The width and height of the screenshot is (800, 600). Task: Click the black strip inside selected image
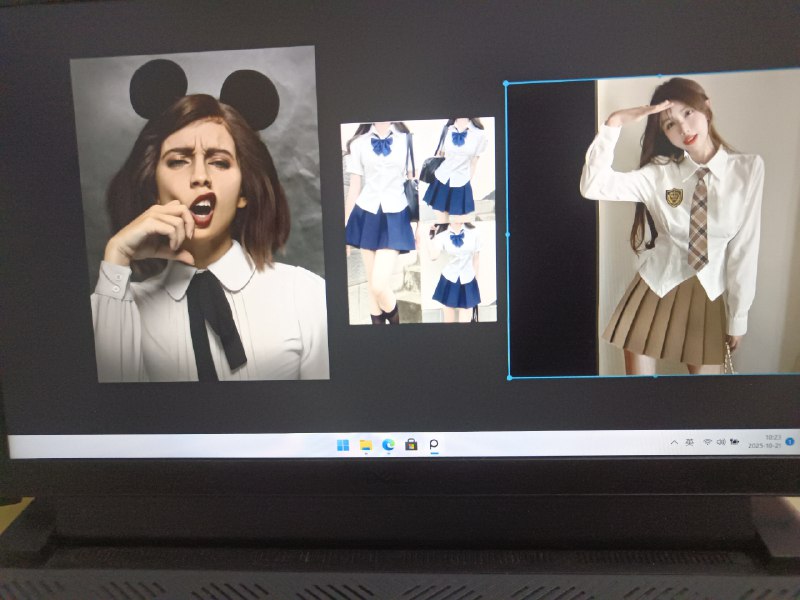552,230
